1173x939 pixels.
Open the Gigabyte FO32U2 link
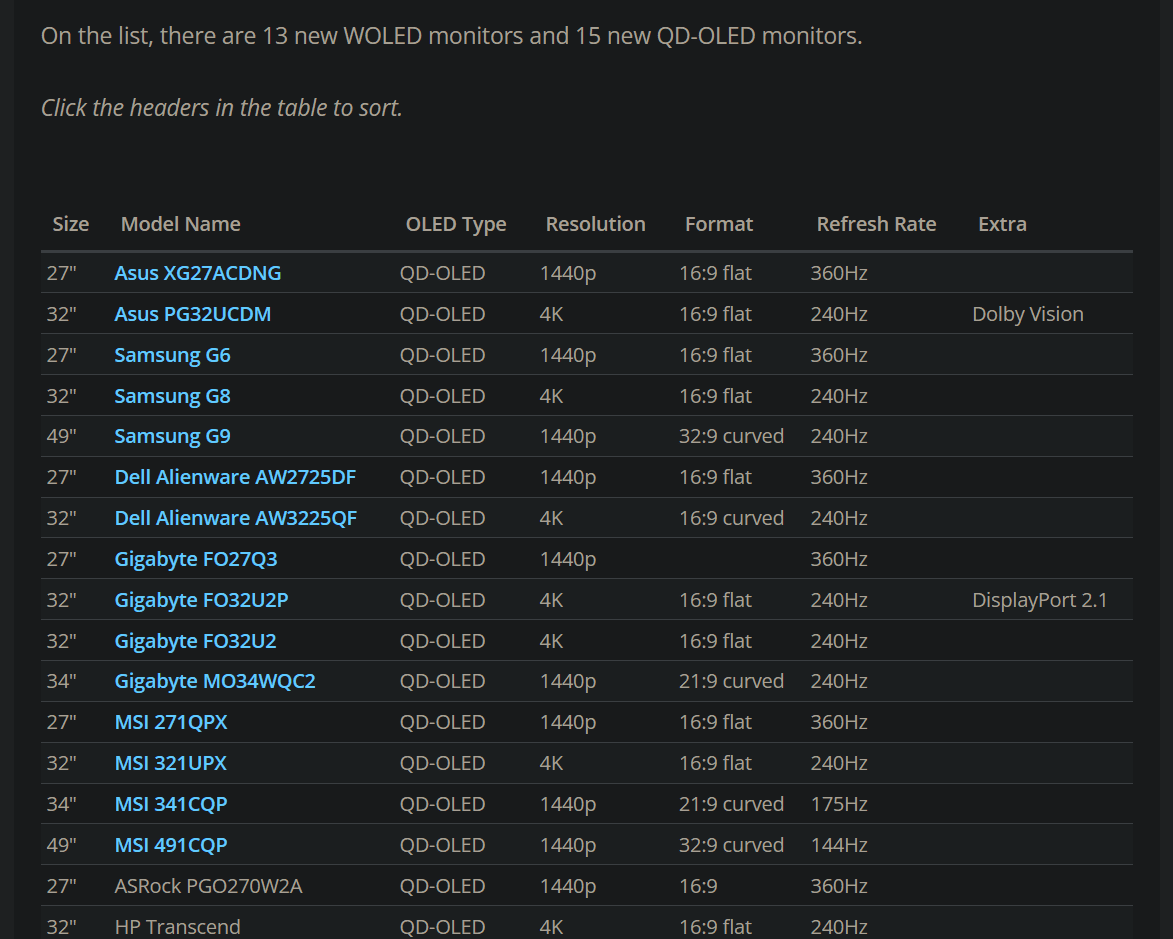[195, 641]
